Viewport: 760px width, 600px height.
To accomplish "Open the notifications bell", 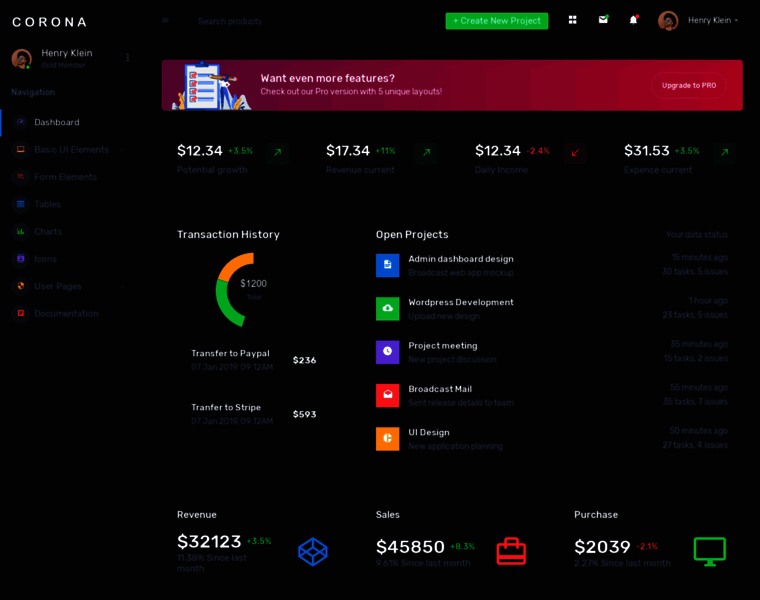I will pyautogui.click(x=633, y=20).
